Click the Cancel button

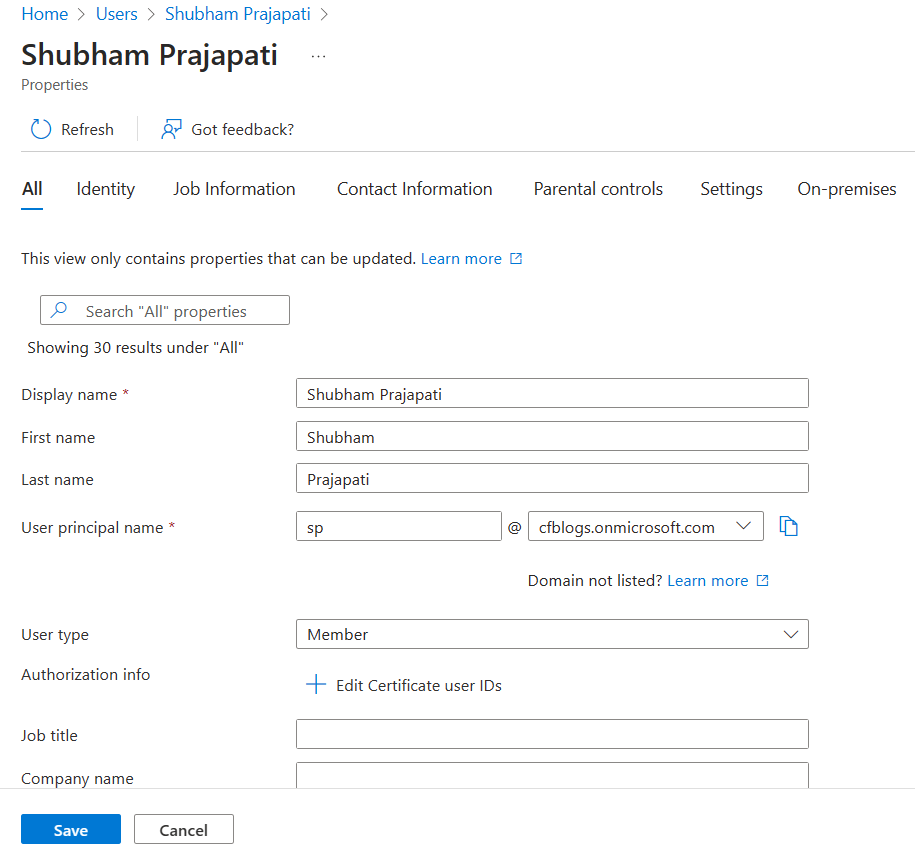(184, 829)
